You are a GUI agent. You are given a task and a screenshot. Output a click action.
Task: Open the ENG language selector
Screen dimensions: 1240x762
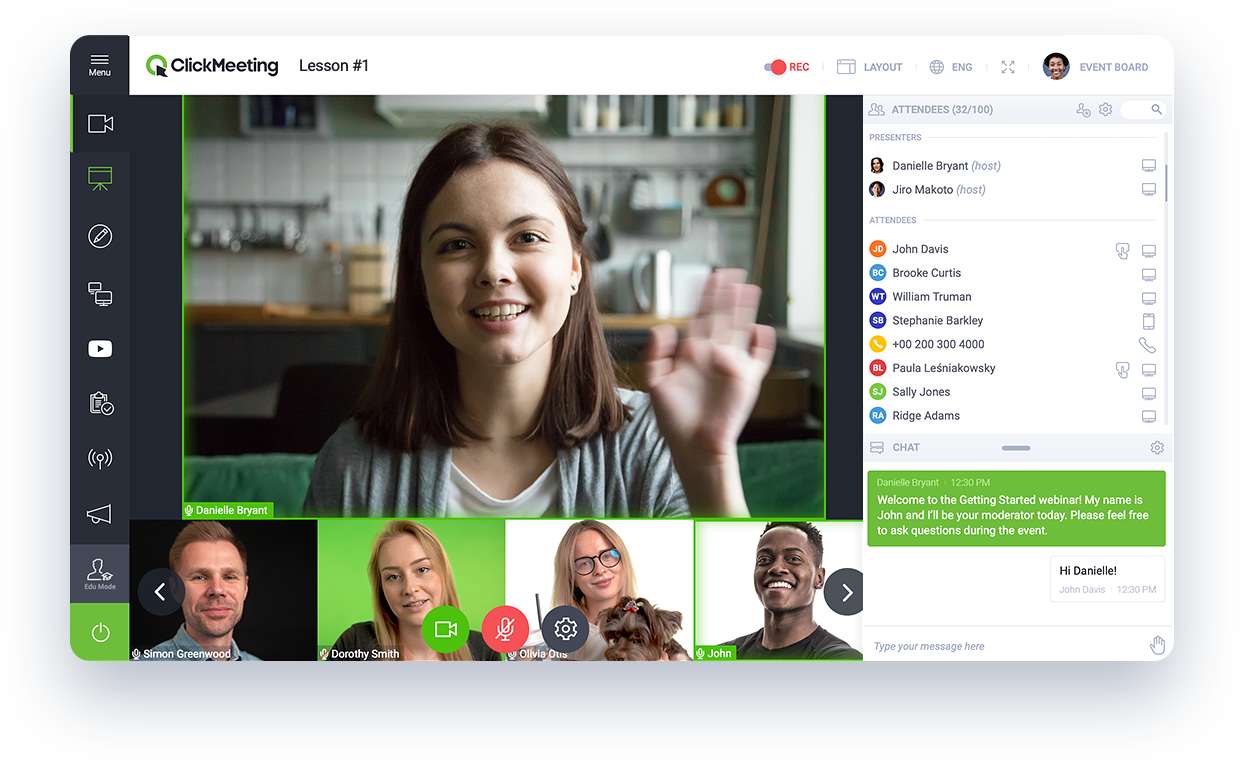pyautogui.click(x=951, y=67)
